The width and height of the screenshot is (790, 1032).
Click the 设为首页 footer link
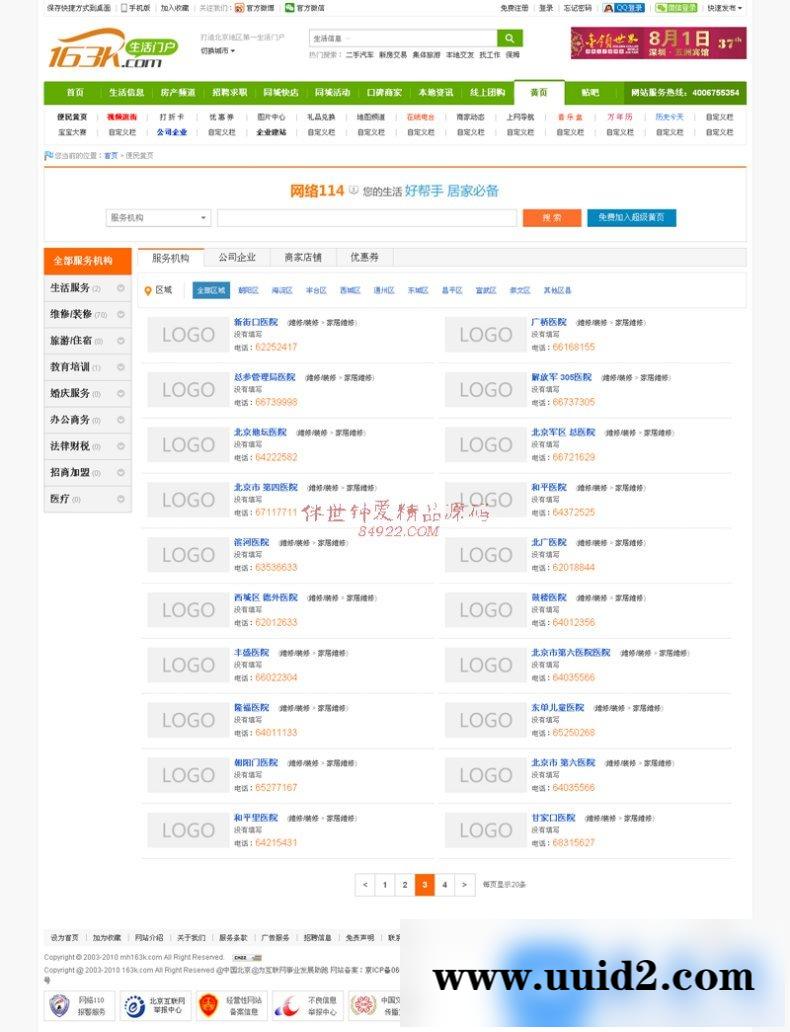tap(65, 937)
